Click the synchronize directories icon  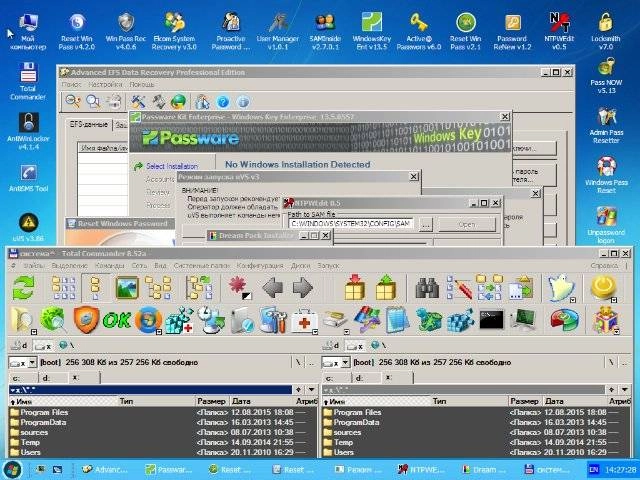[489, 287]
